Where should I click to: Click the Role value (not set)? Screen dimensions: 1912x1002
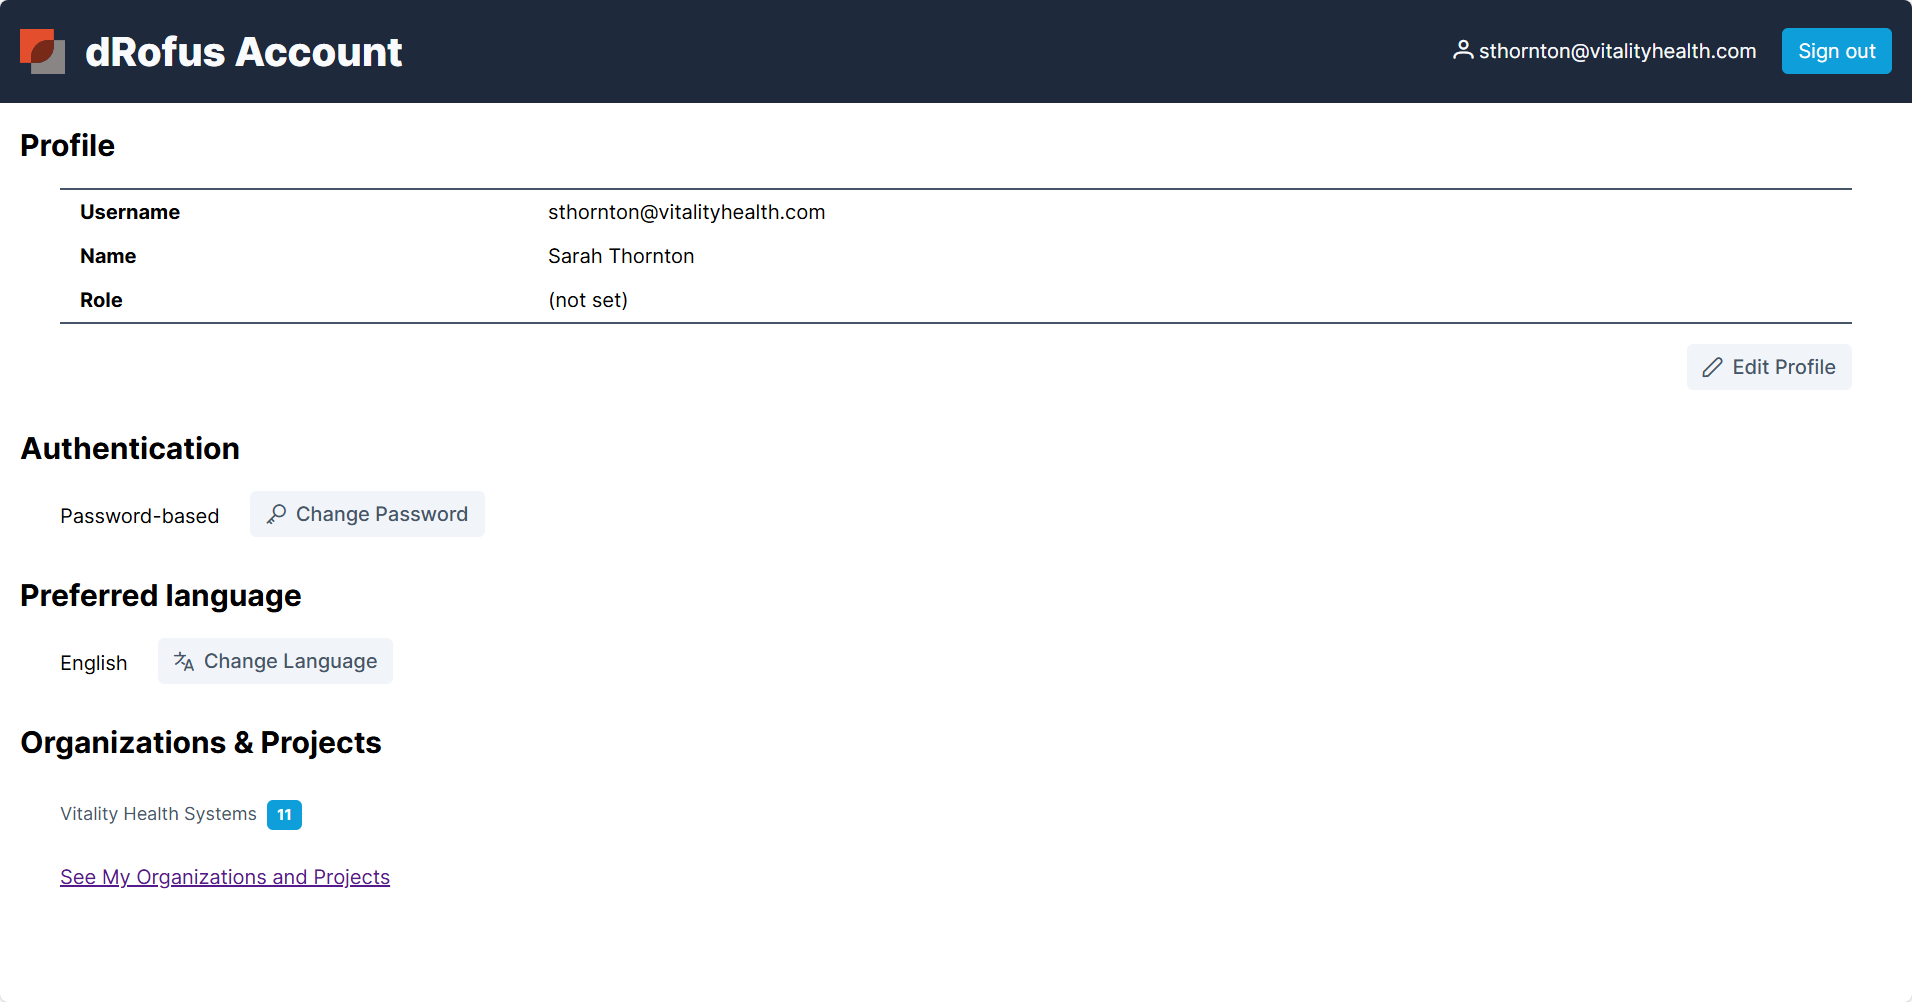(x=588, y=300)
